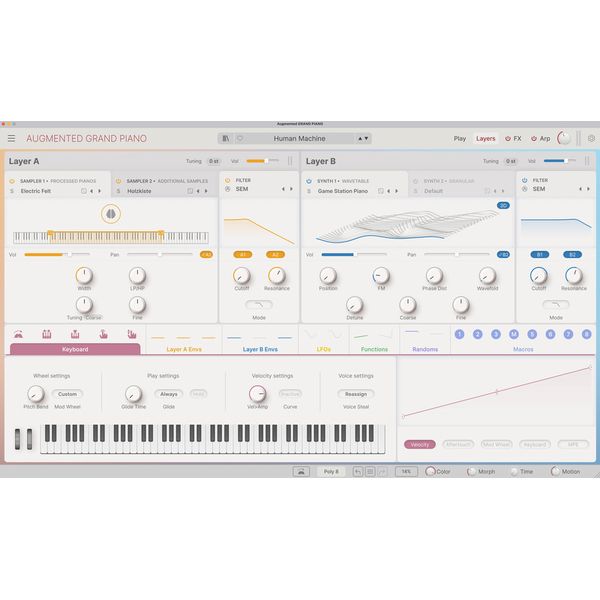This screenshot has width=600, height=600.
Task: Click the Layer A filter type icon beside SEM
Action: pyautogui.click(x=228, y=189)
